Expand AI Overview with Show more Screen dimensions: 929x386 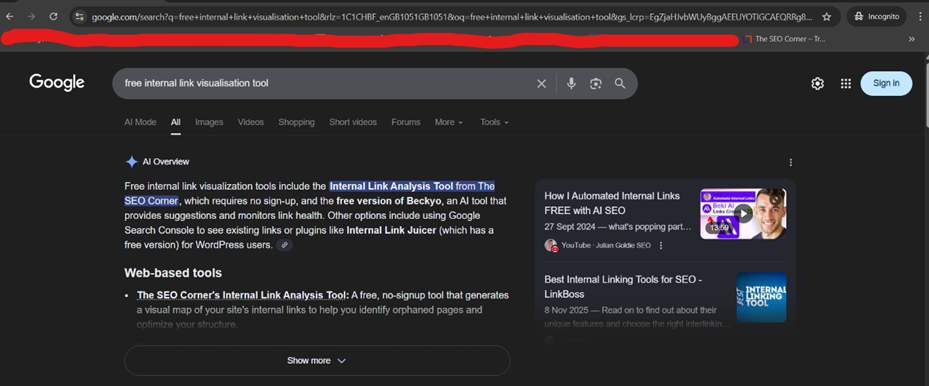317,361
